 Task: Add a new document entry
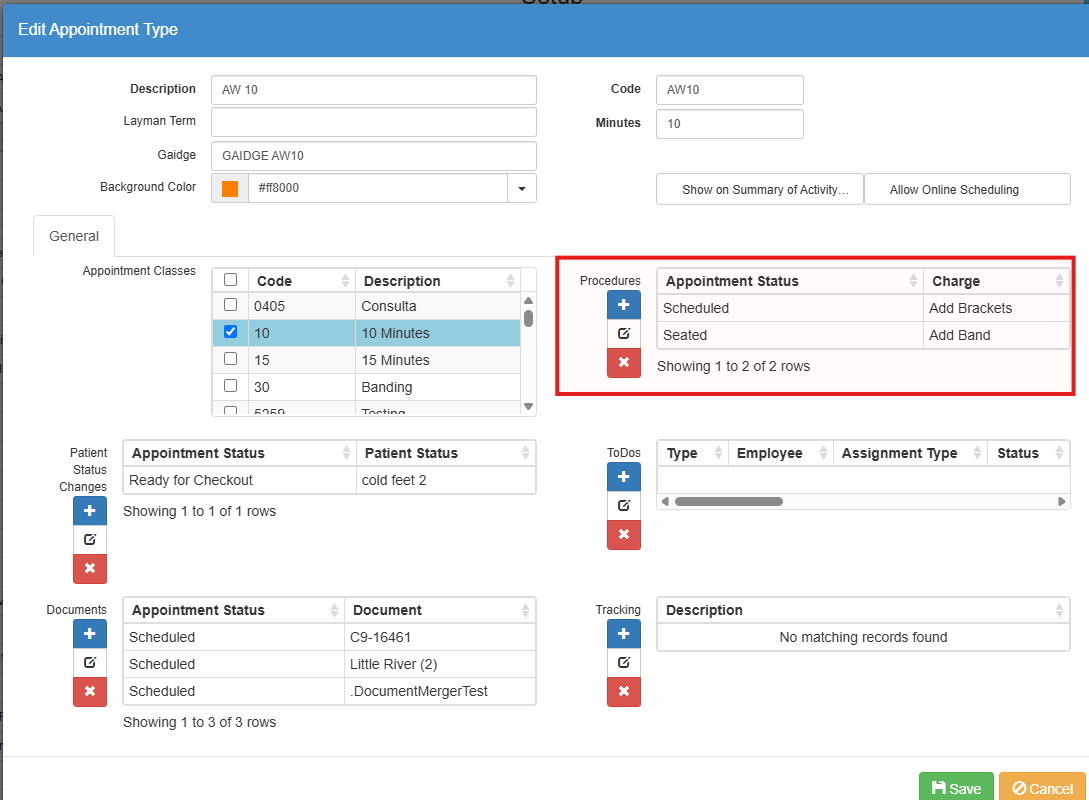click(90, 634)
